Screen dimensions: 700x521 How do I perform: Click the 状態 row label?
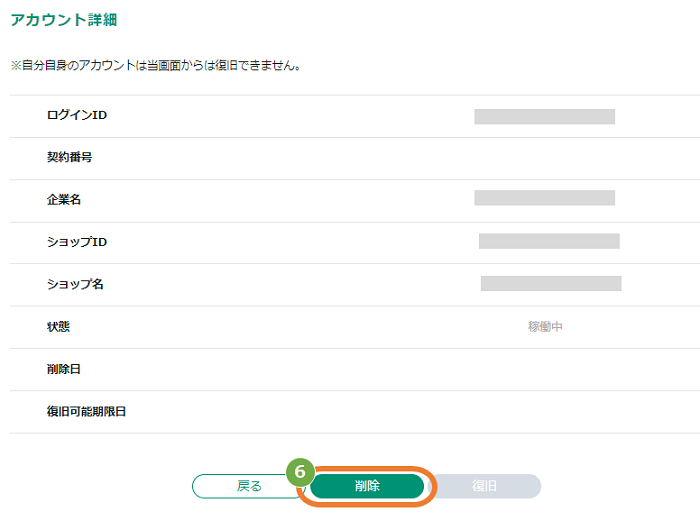[58, 327]
